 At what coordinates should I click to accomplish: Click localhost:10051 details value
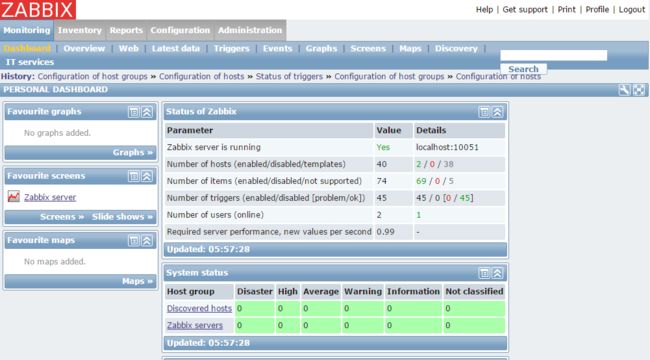(x=447, y=147)
